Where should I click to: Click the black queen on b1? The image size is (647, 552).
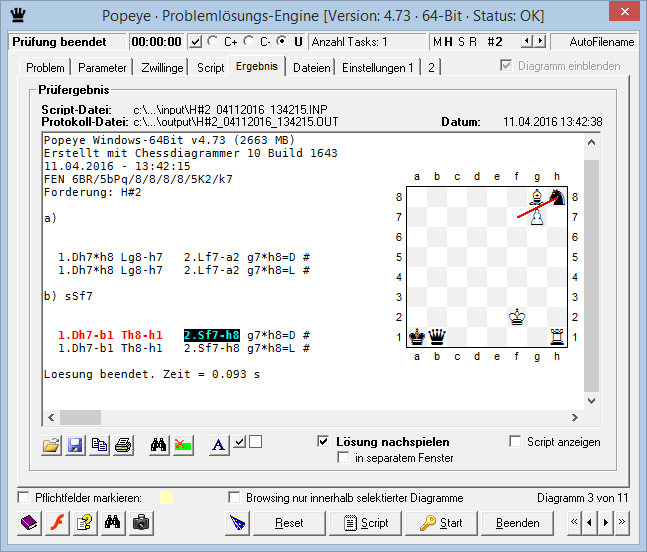[x=437, y=337]
